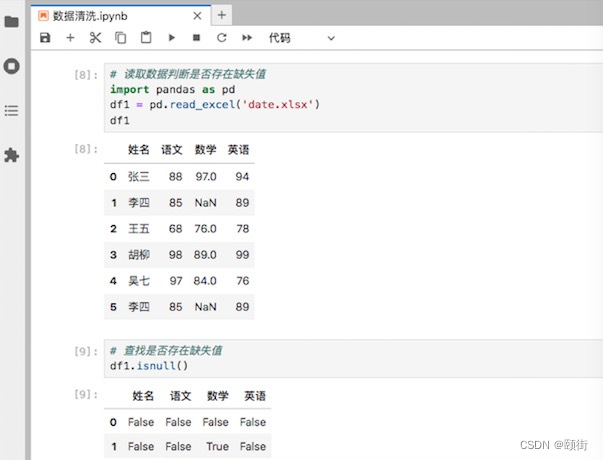The image size is (603, 460).
Task: Open the file browser sidebar icon
Action: (12, 22)
